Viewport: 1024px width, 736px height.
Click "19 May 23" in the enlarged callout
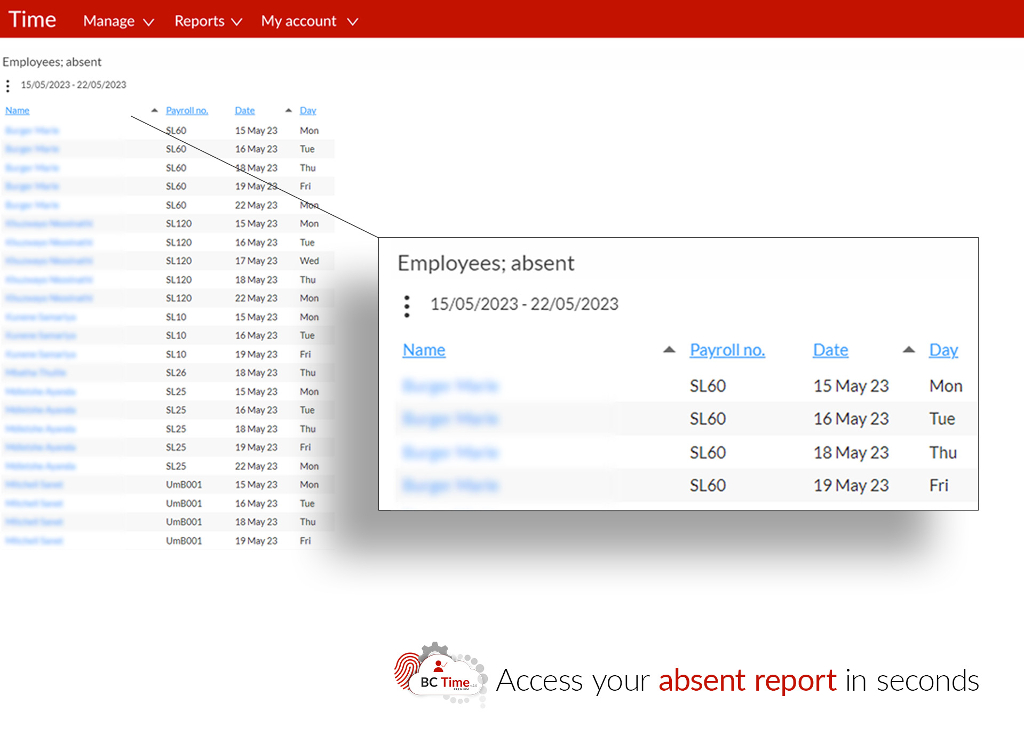[x=851, y=485]
